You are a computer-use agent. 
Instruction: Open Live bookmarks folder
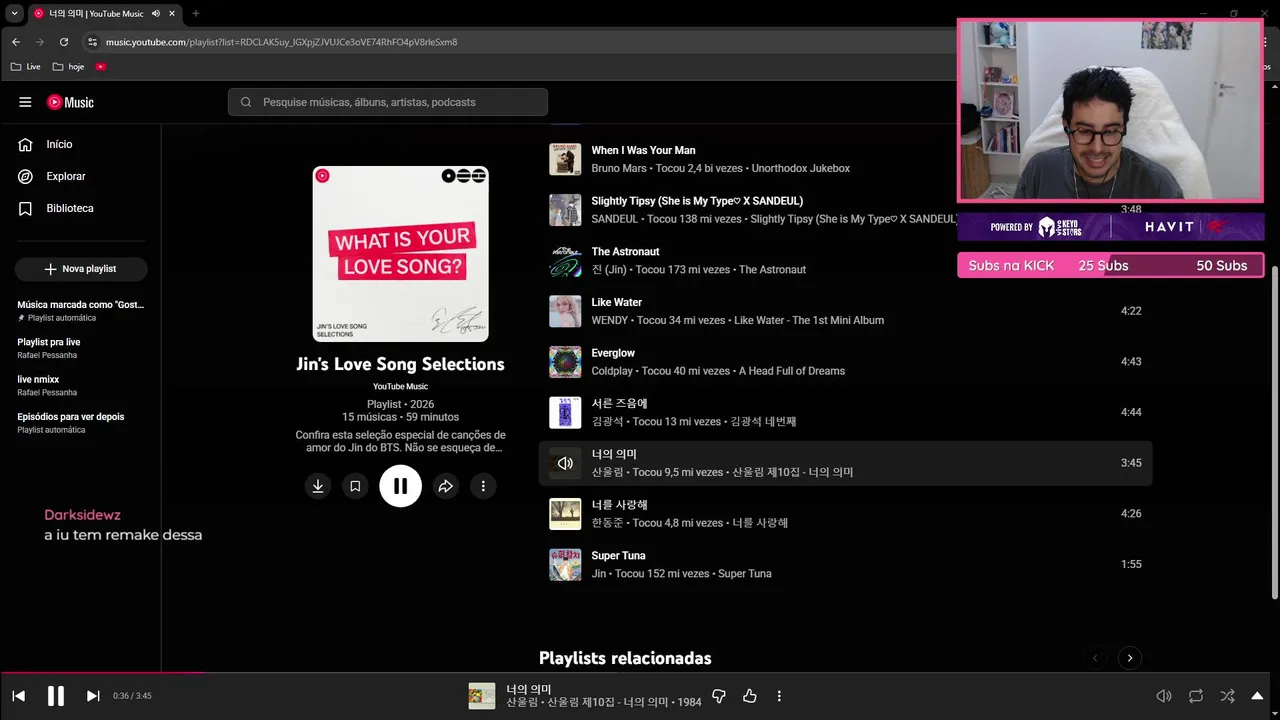click(x=25, y=67)
